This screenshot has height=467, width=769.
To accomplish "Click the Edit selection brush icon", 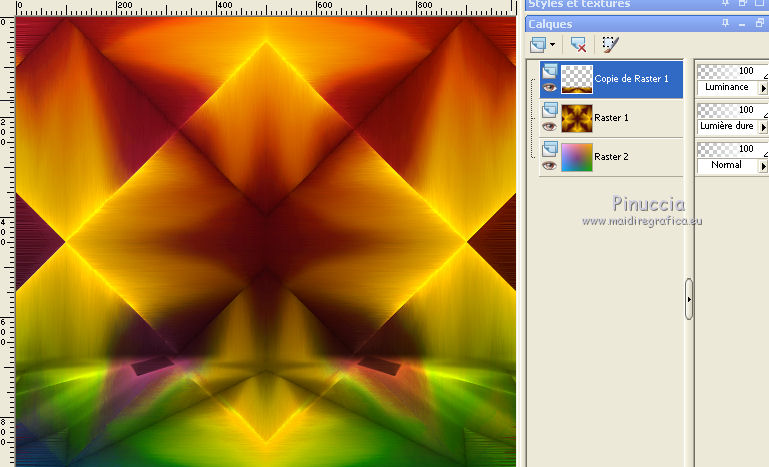I will [611, 45].
